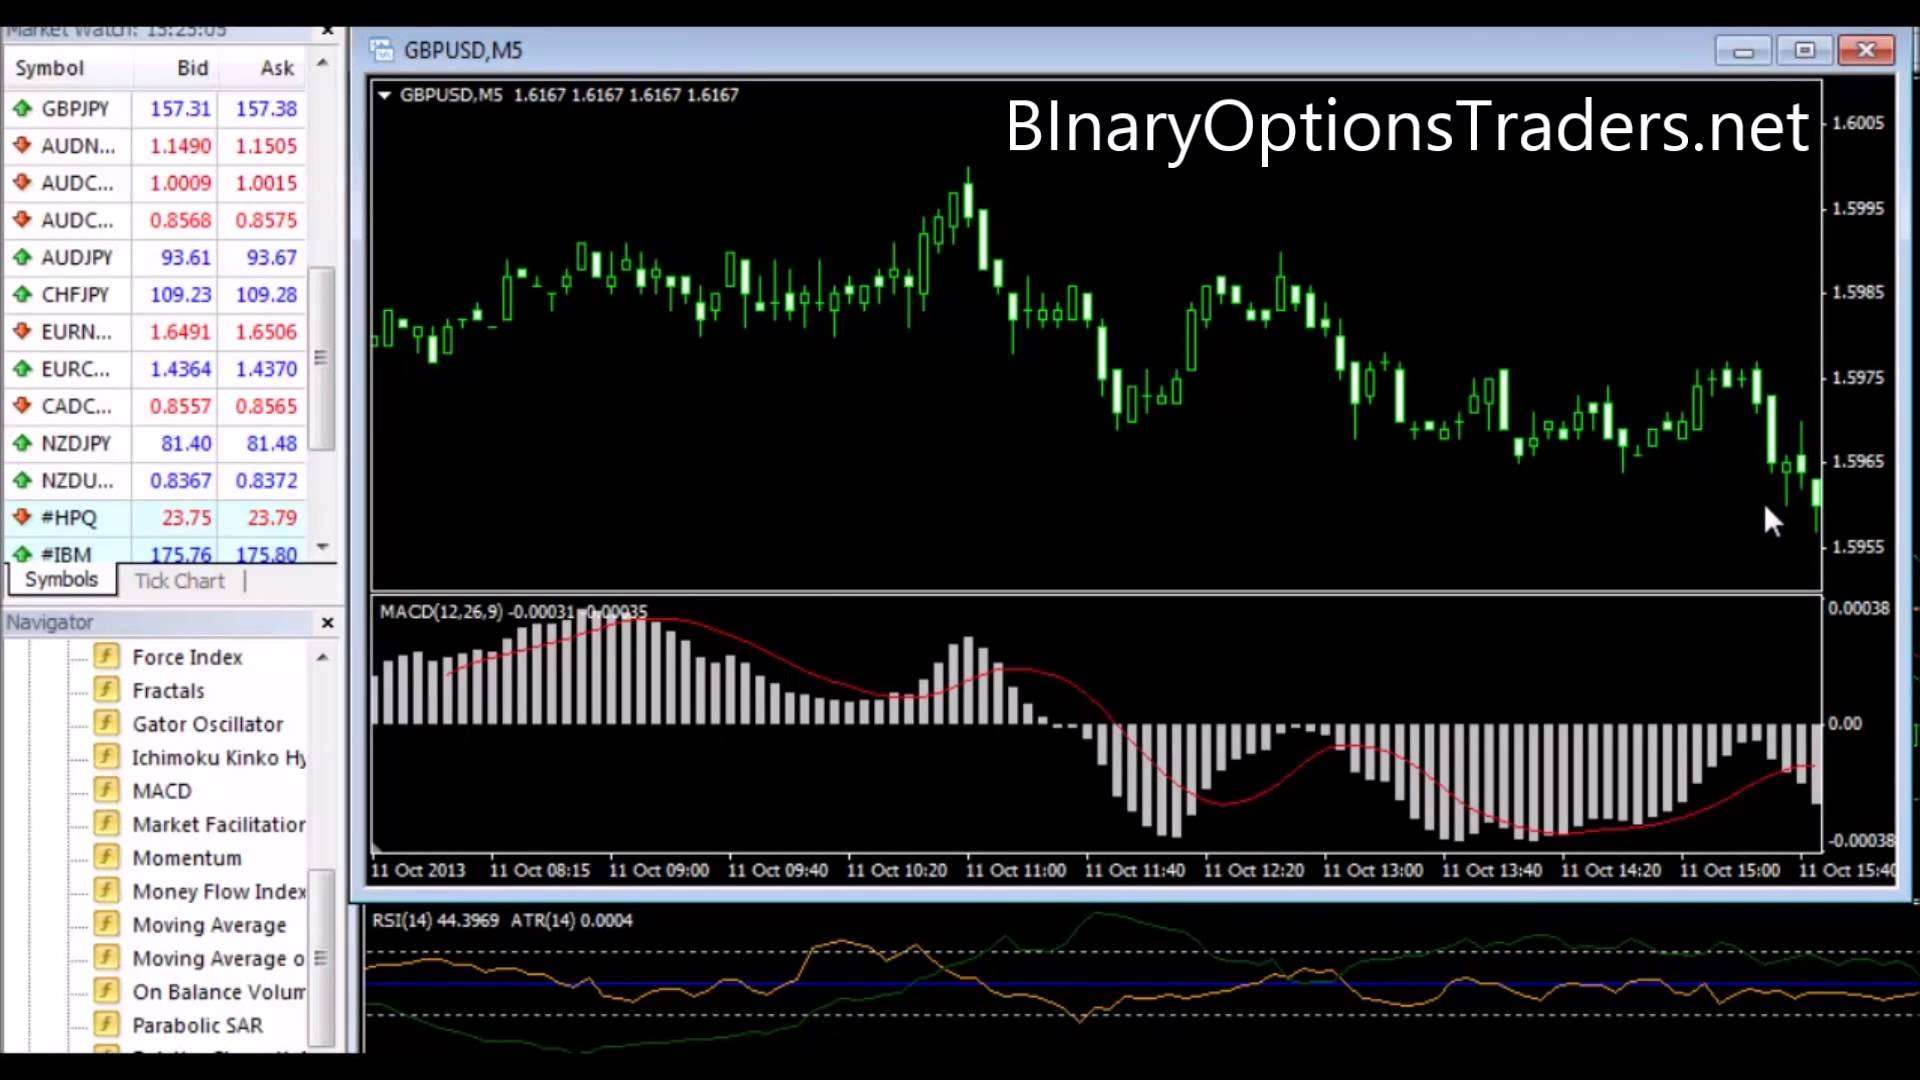Select the Ichimoku Kinko Hy indicator icon

[x=106, y=756]
